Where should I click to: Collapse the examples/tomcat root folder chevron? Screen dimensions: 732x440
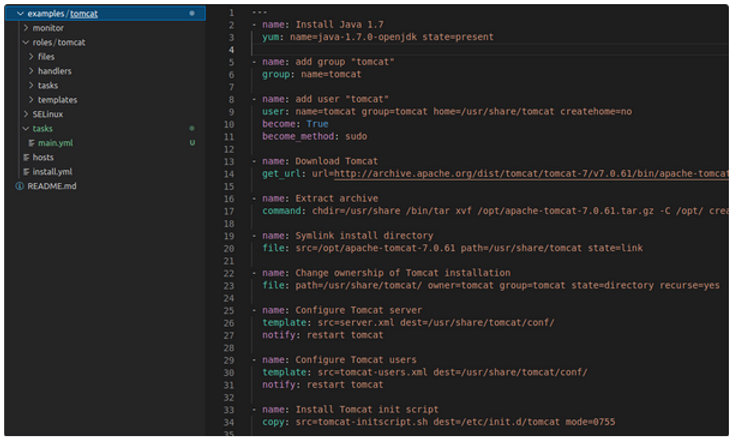pyautogui.click(x=20, y=14)
